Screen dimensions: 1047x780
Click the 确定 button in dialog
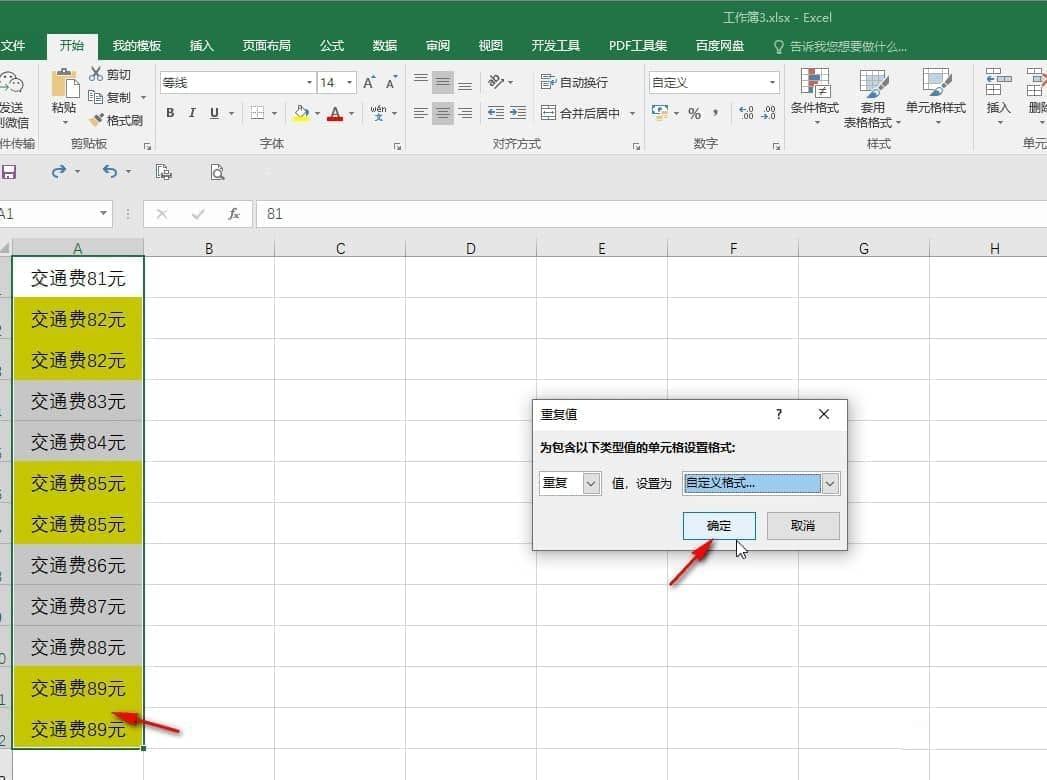(719, 526)
